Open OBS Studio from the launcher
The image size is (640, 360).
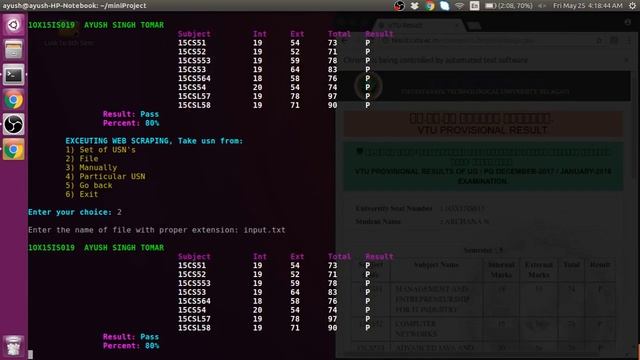point(13,124)
